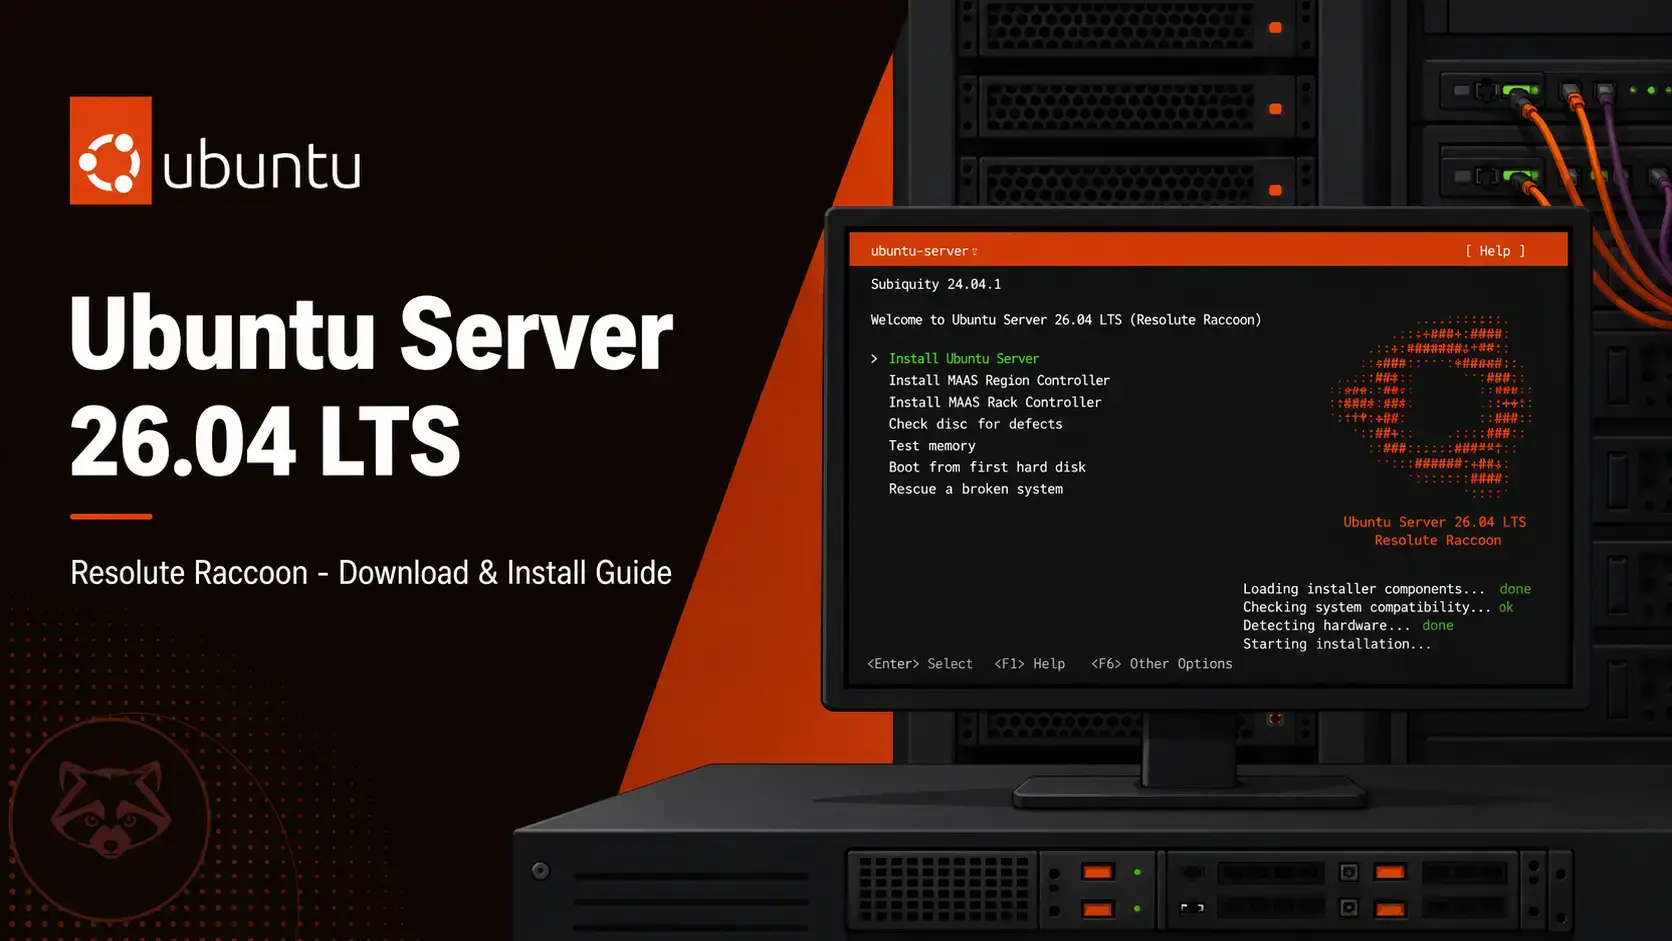Screen dimensions: 1672x941
Task: Select "Test memory" from the installer menu
Action: pyautogui.click(x=932, y=445)
